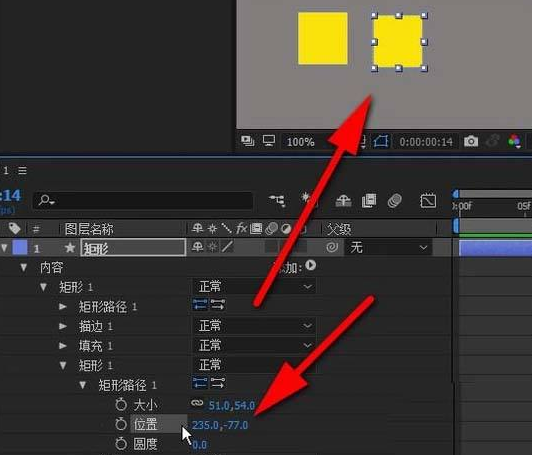
Task: Expand the 描边 1 stroke properties
Action: pyautogui.click(x=63, y=326)
